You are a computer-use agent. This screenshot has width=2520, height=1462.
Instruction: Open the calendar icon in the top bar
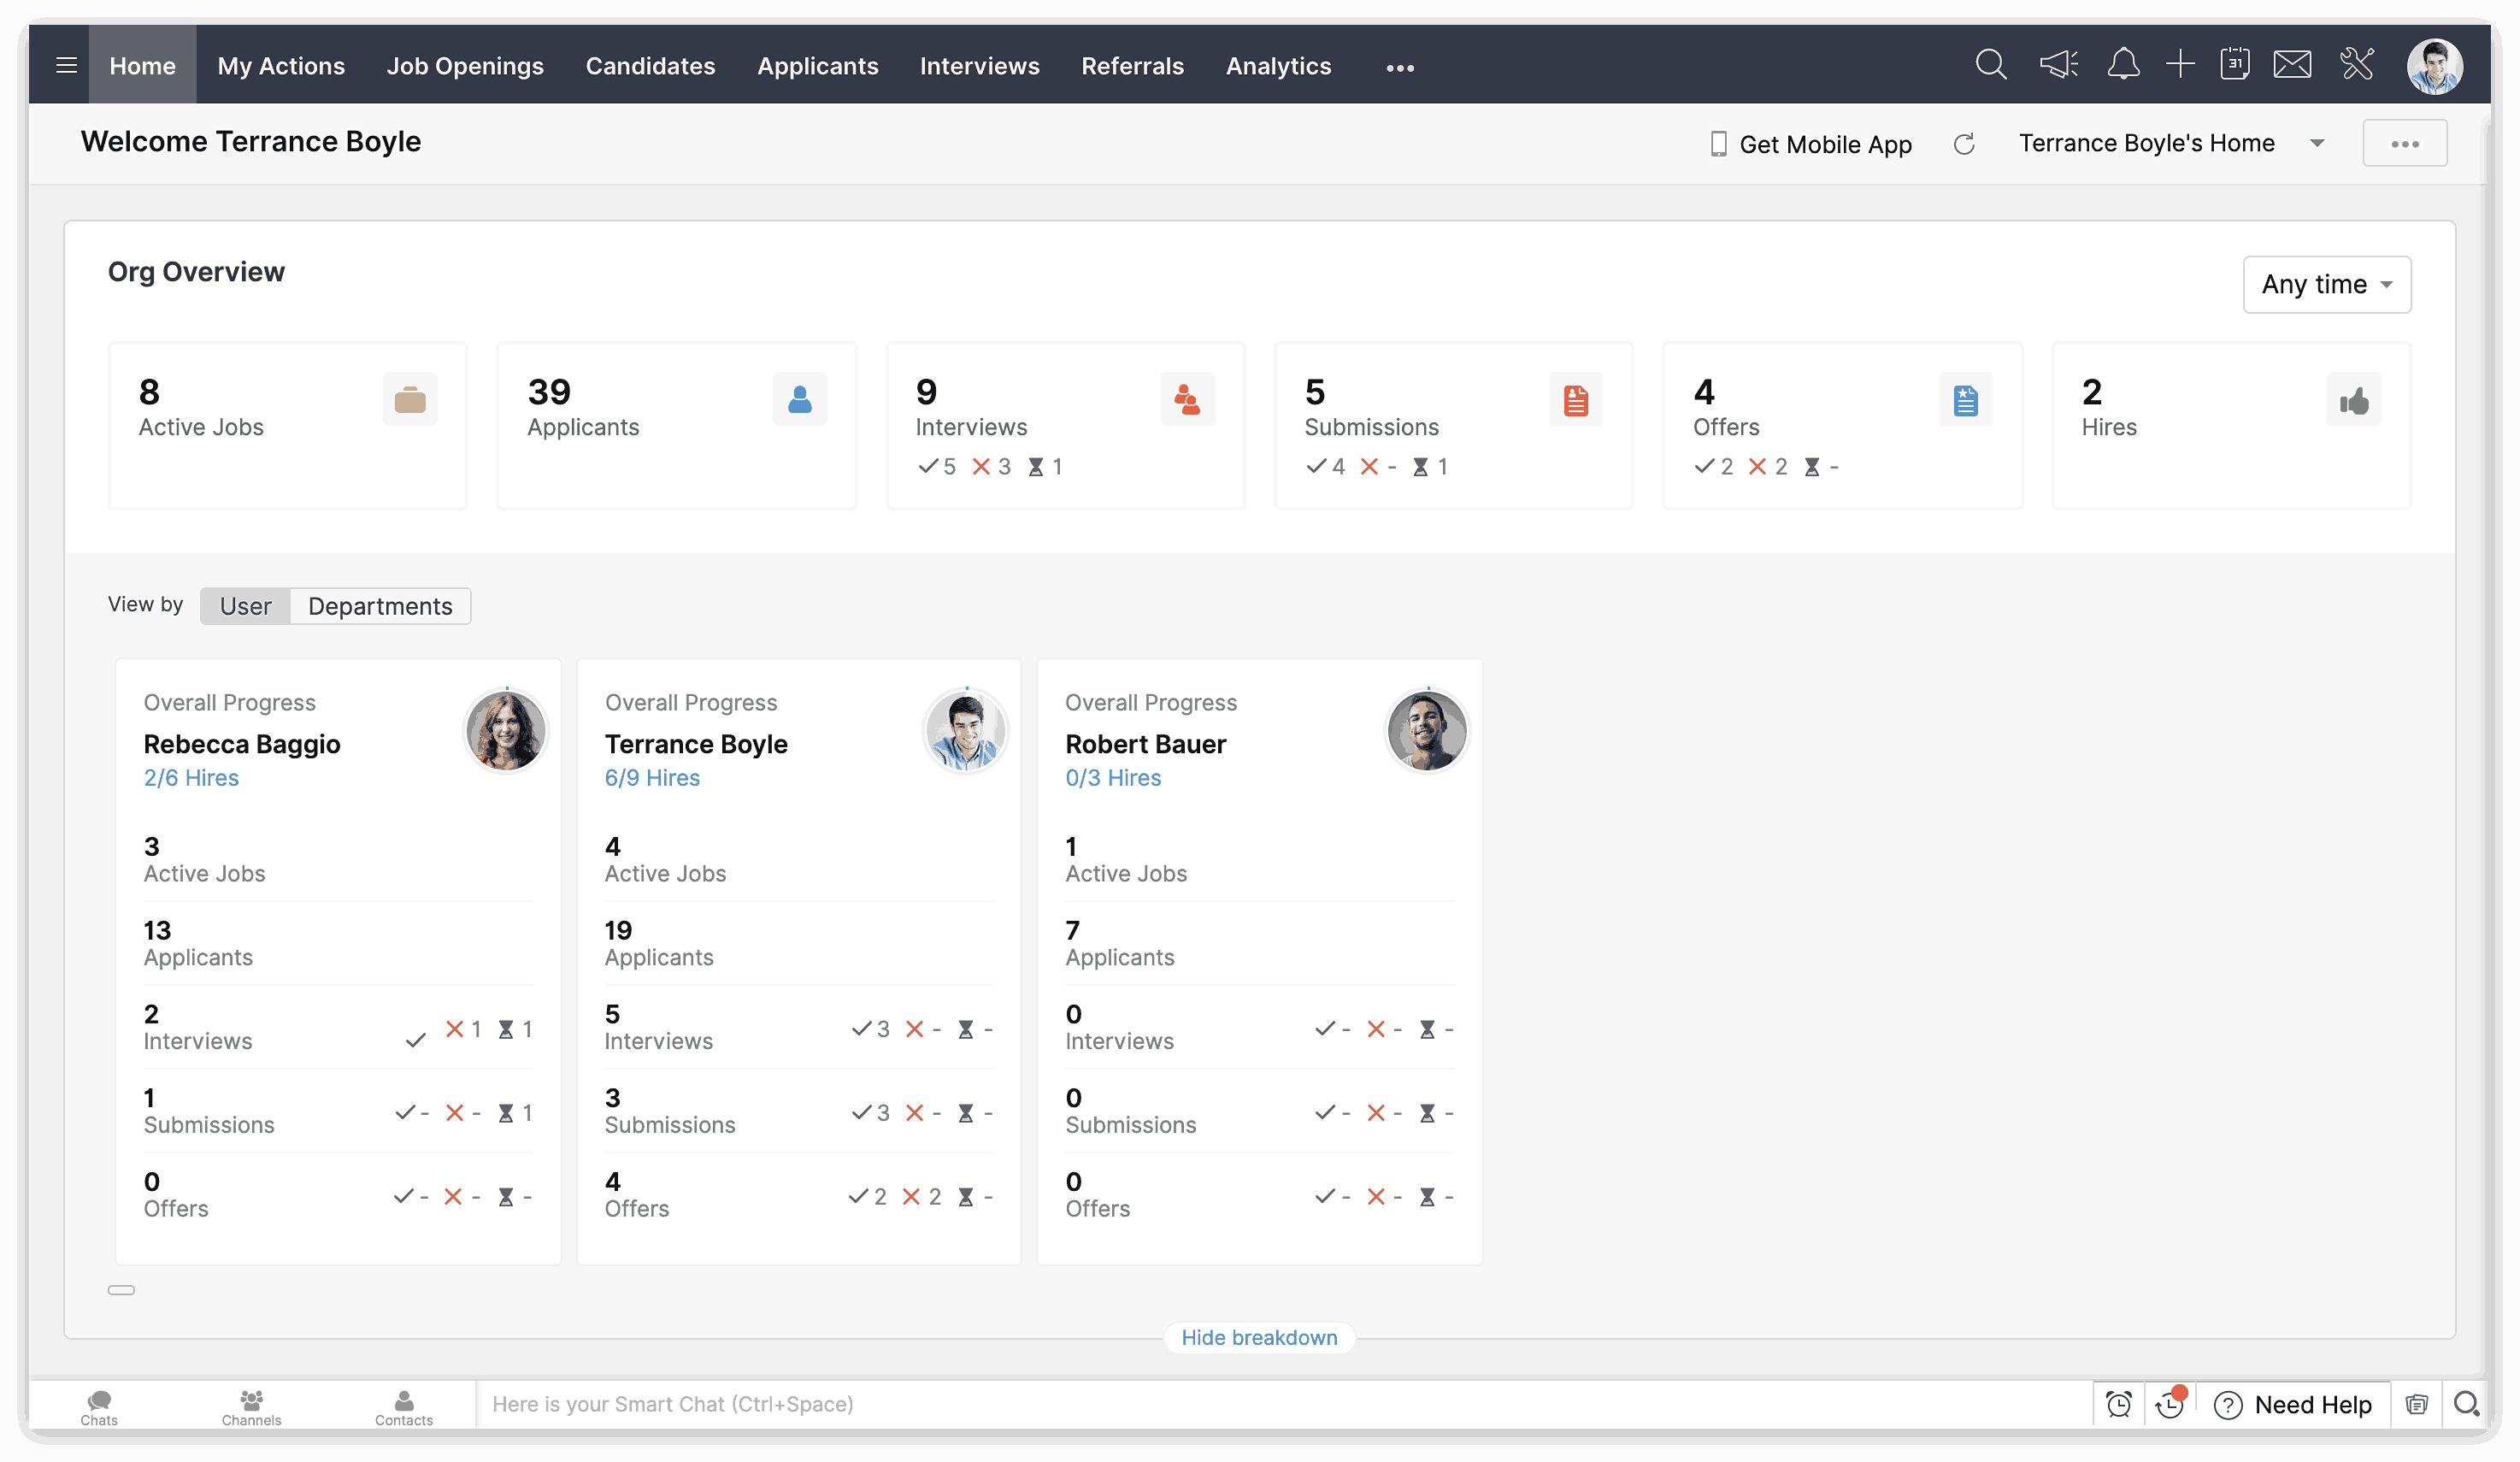[2235, 64]
